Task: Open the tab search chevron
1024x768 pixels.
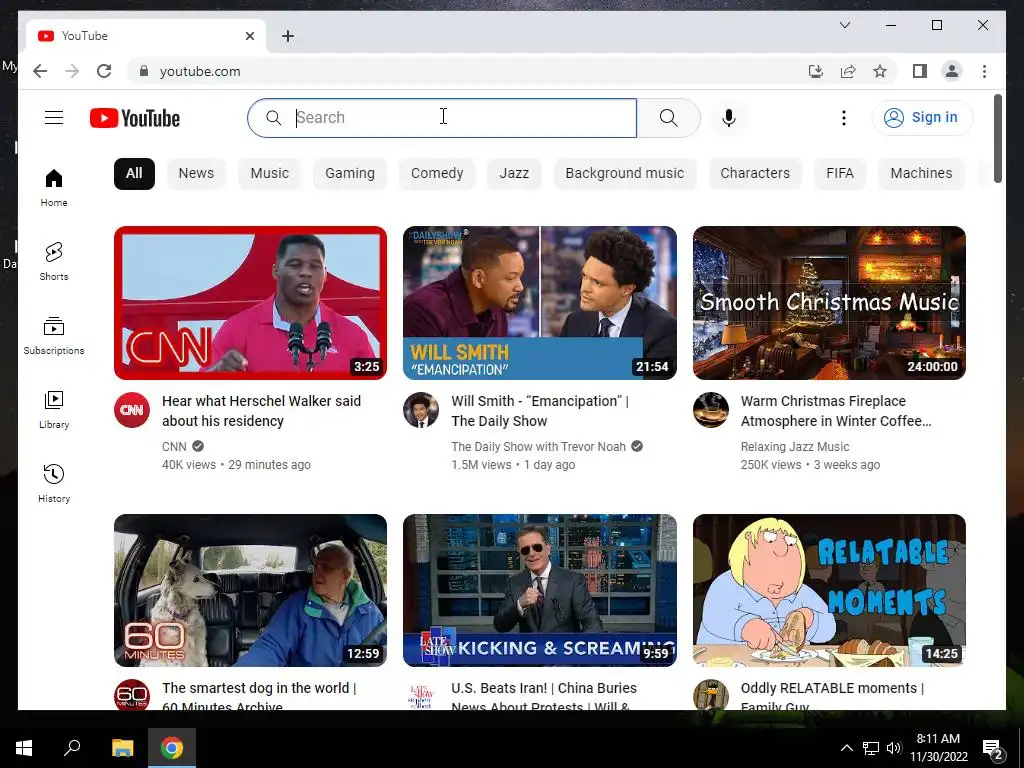Action: click(844, 25)
